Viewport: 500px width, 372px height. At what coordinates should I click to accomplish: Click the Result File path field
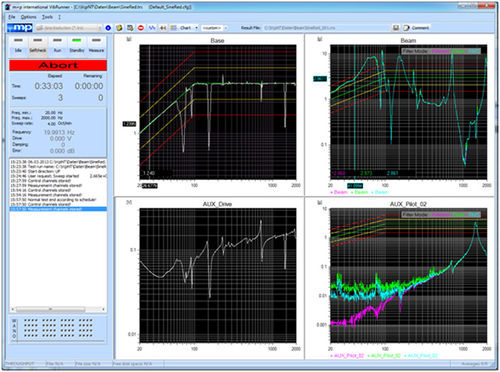pyautogui.click(x=327, y=28)
